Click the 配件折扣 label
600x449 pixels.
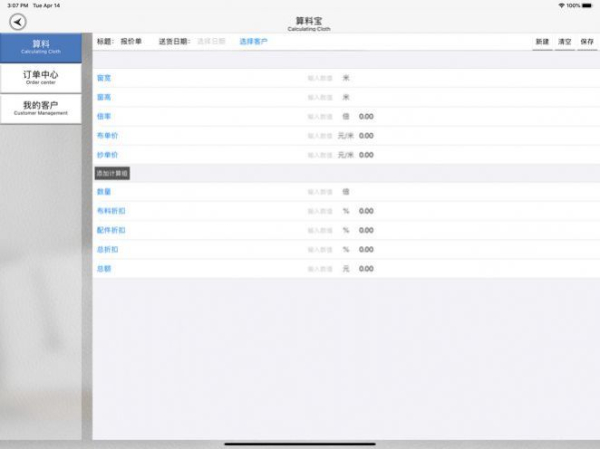[x=111, y=230]
